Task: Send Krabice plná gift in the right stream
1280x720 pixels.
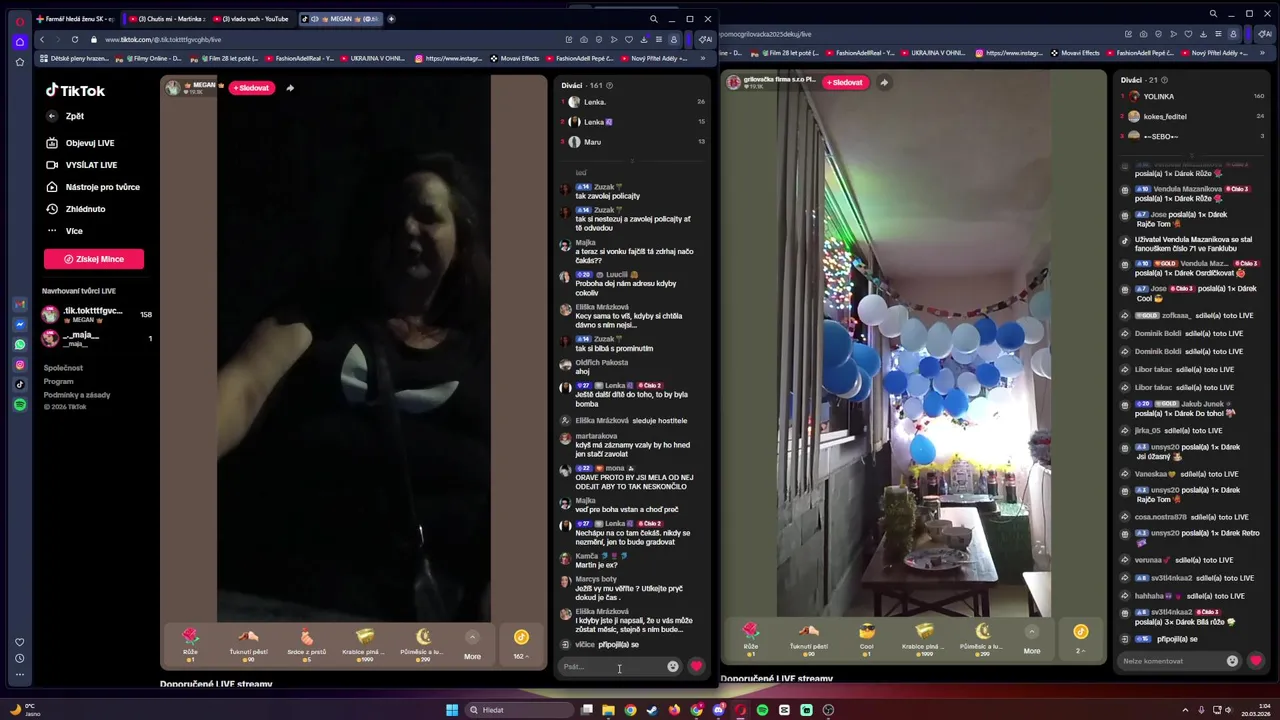Action: 925,637
